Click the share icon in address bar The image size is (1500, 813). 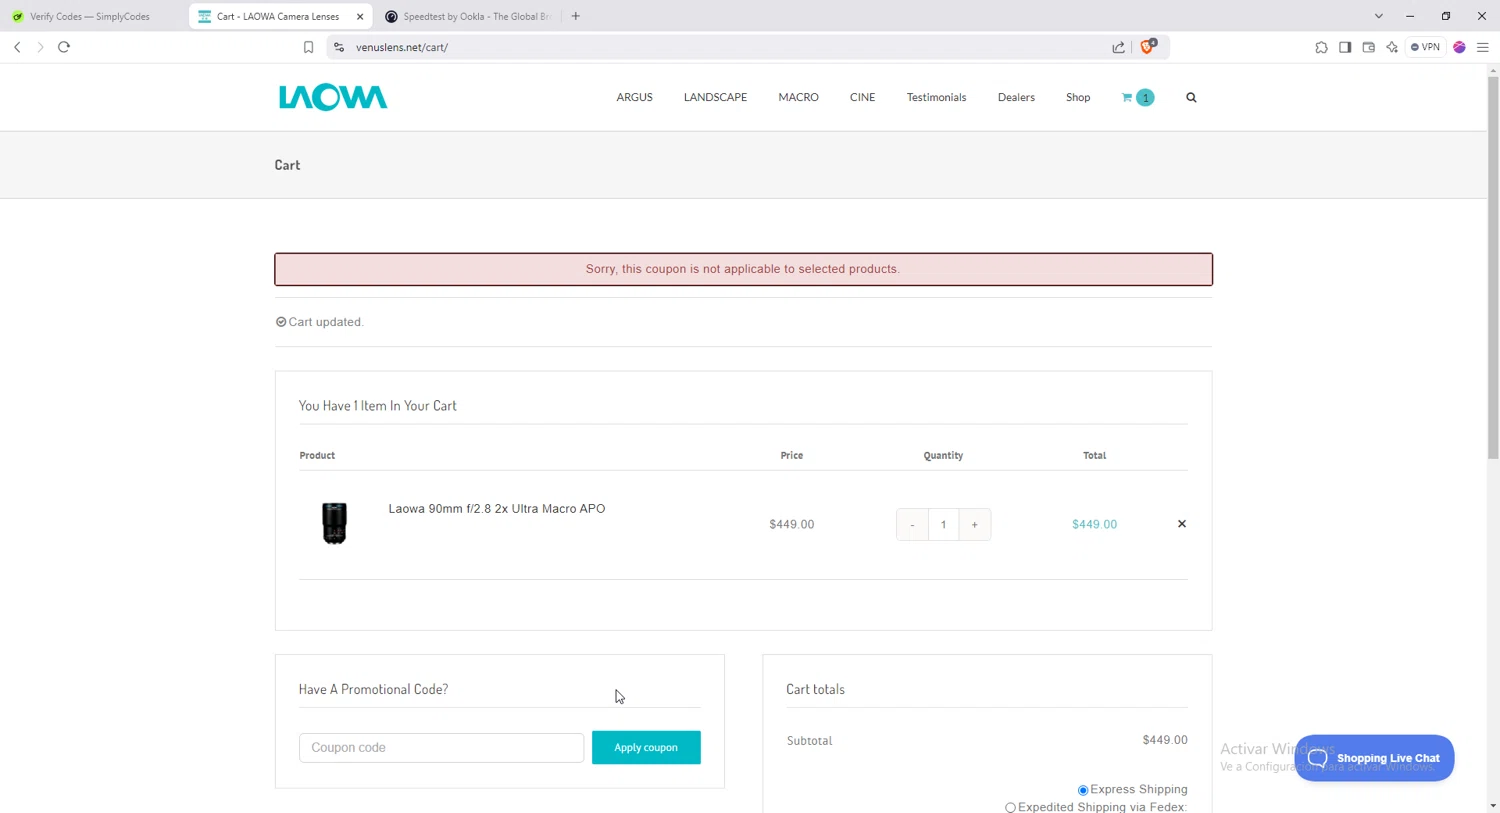(x=1118, y=47)
